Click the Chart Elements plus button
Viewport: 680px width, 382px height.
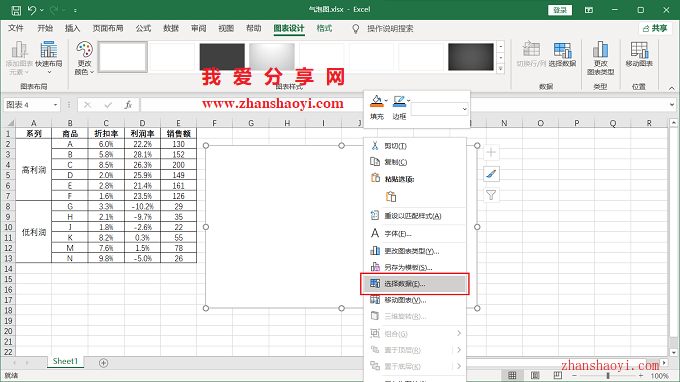click(x=491, y=153)
